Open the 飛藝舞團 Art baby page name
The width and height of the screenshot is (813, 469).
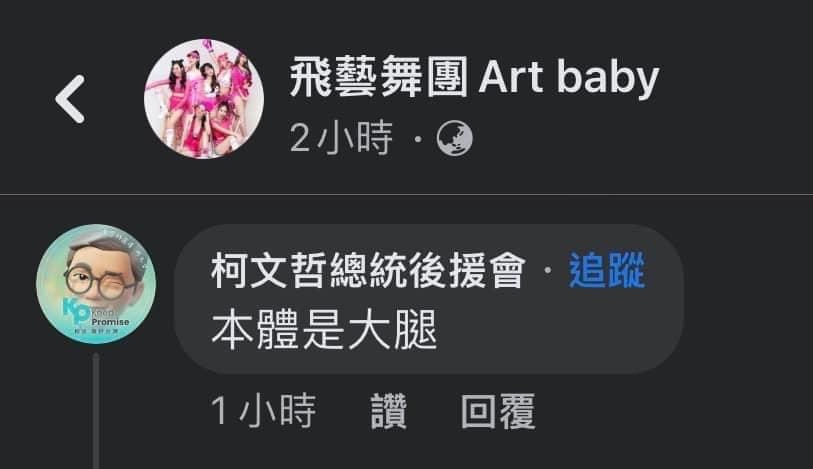tap(474, 78)
